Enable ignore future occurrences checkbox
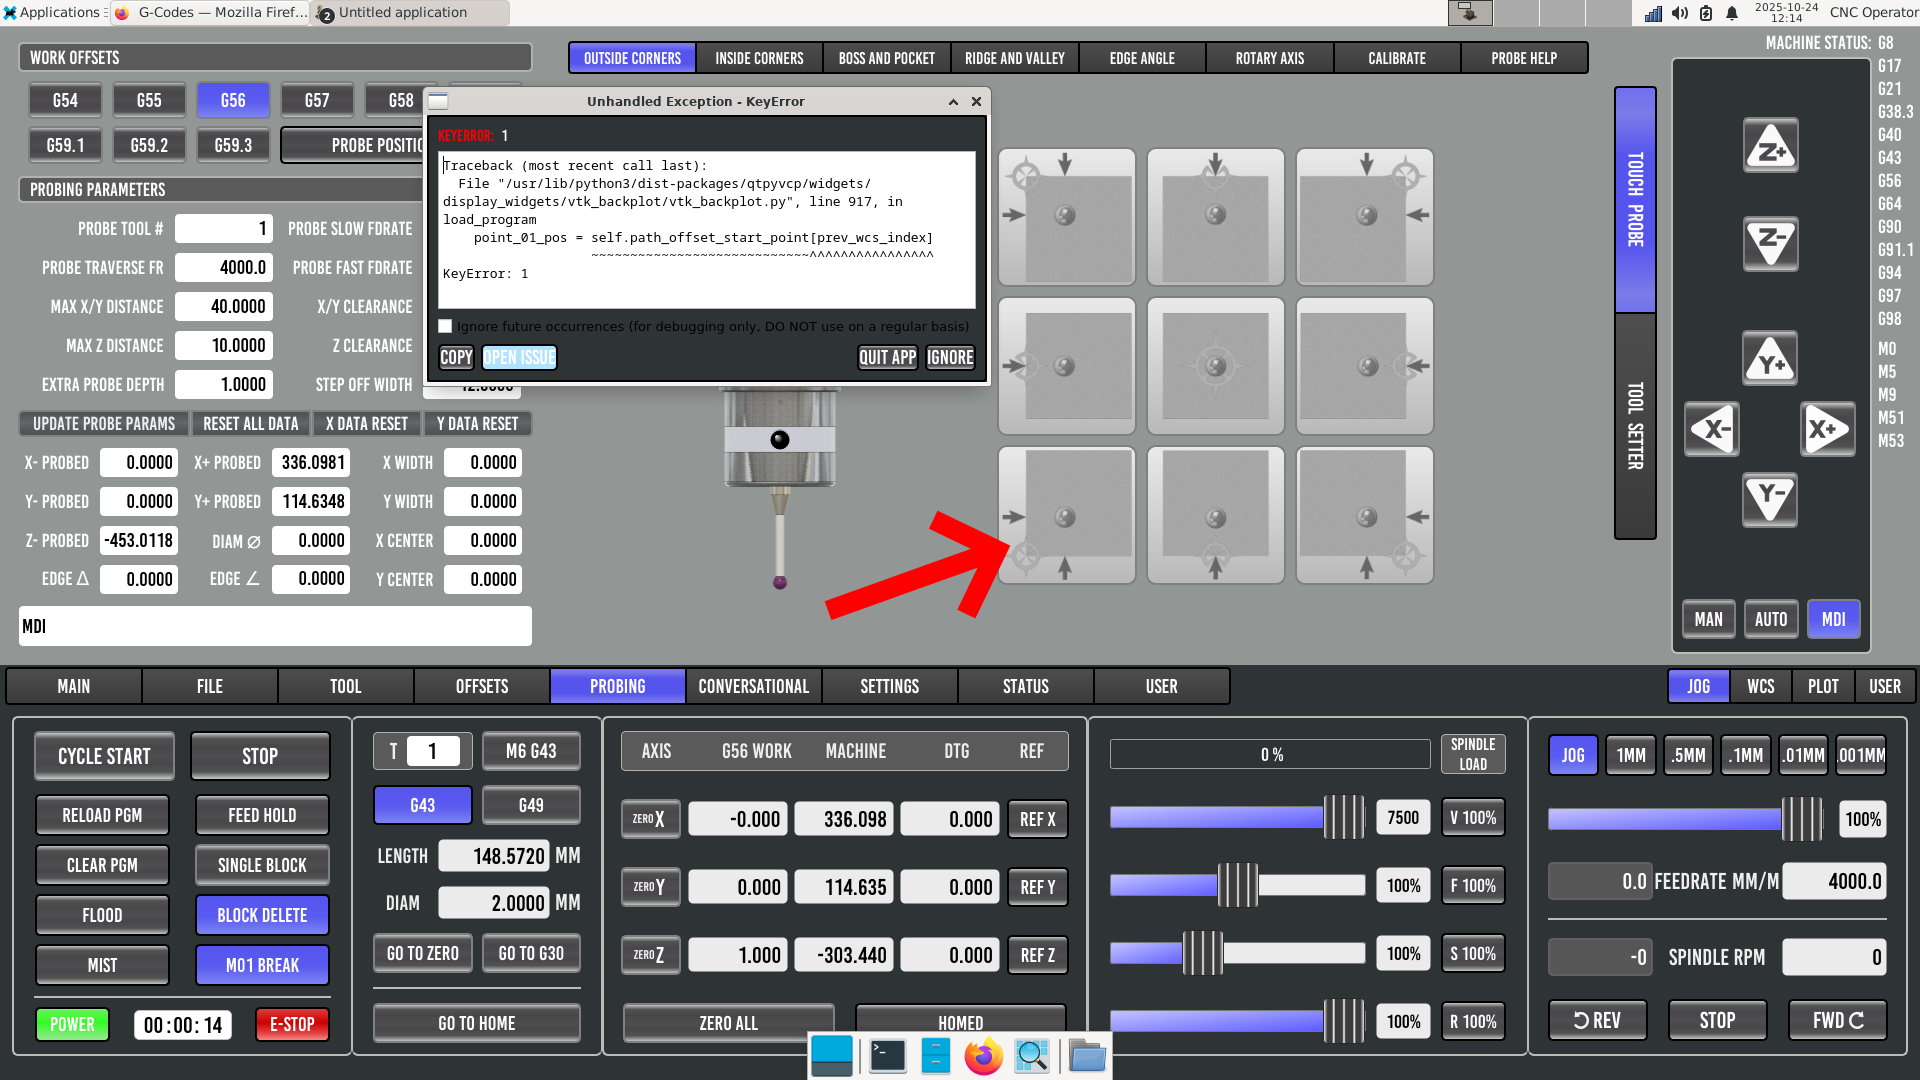Viewport: 1920px width, 1080px height. pos(446,327)
